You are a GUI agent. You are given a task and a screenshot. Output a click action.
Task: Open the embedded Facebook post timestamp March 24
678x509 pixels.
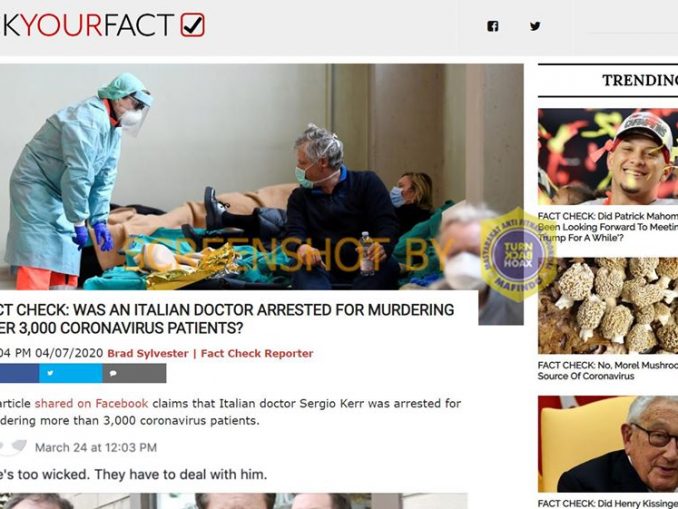tap(96, 448)
